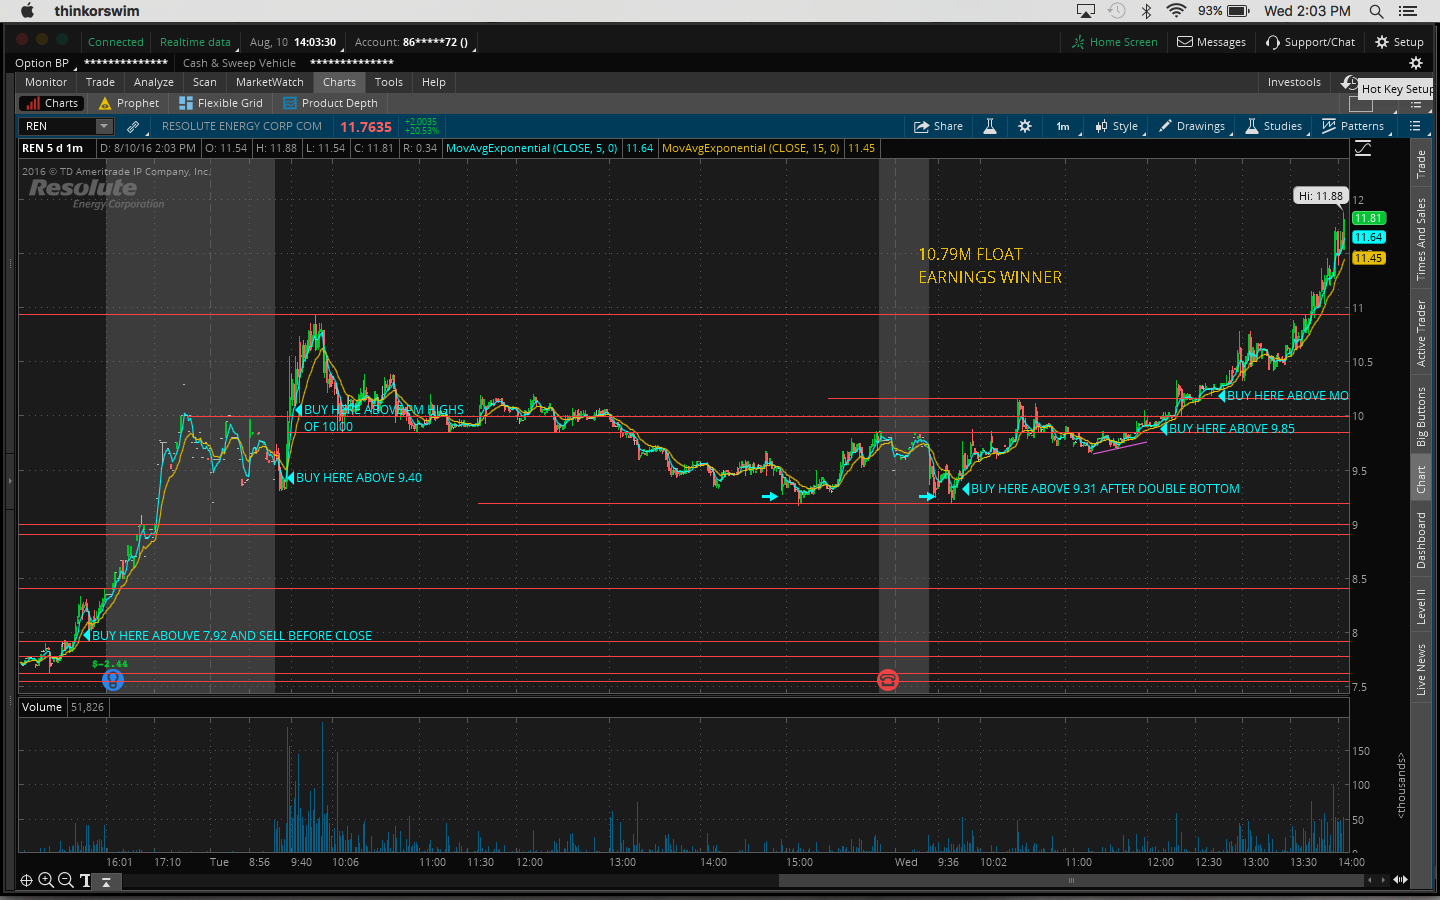Open the Apple menu

(27, 11)
